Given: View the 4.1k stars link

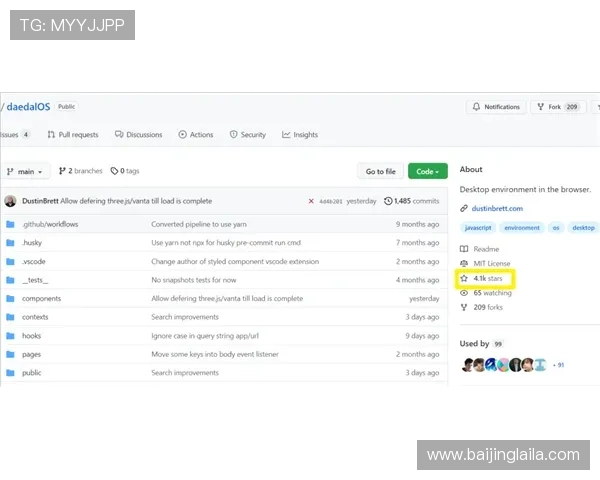Looking at the screenshot, I should click(488, 278).
